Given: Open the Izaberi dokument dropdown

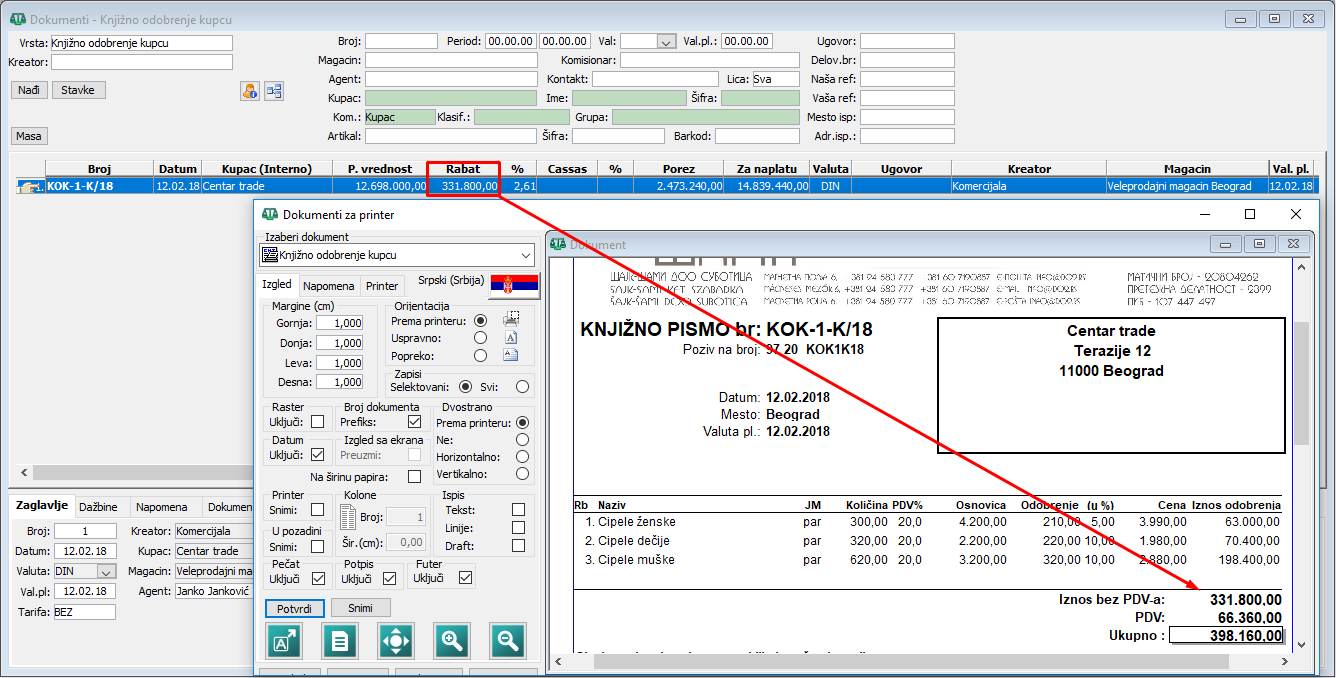Looking at the screenshot, I should tap(398, 255).
